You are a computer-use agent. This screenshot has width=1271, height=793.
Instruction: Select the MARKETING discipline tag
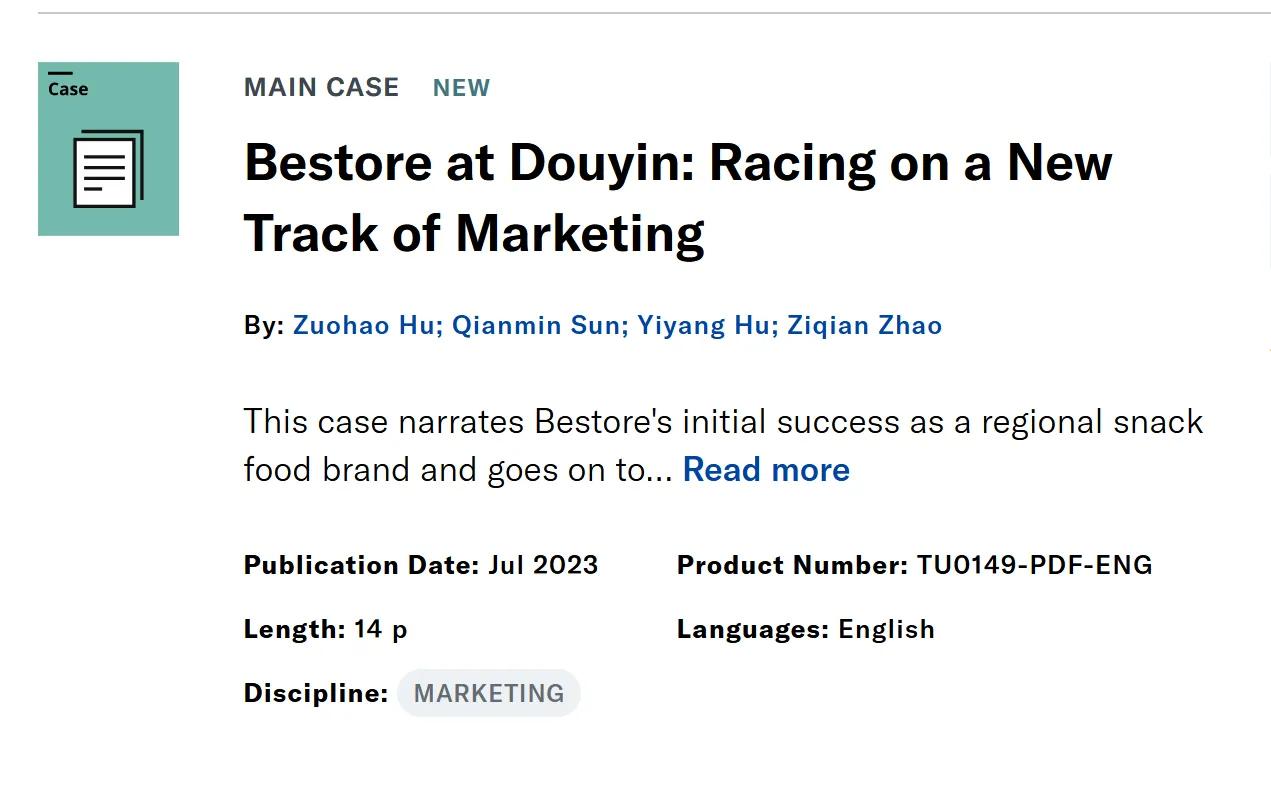(x=489, y=693)
